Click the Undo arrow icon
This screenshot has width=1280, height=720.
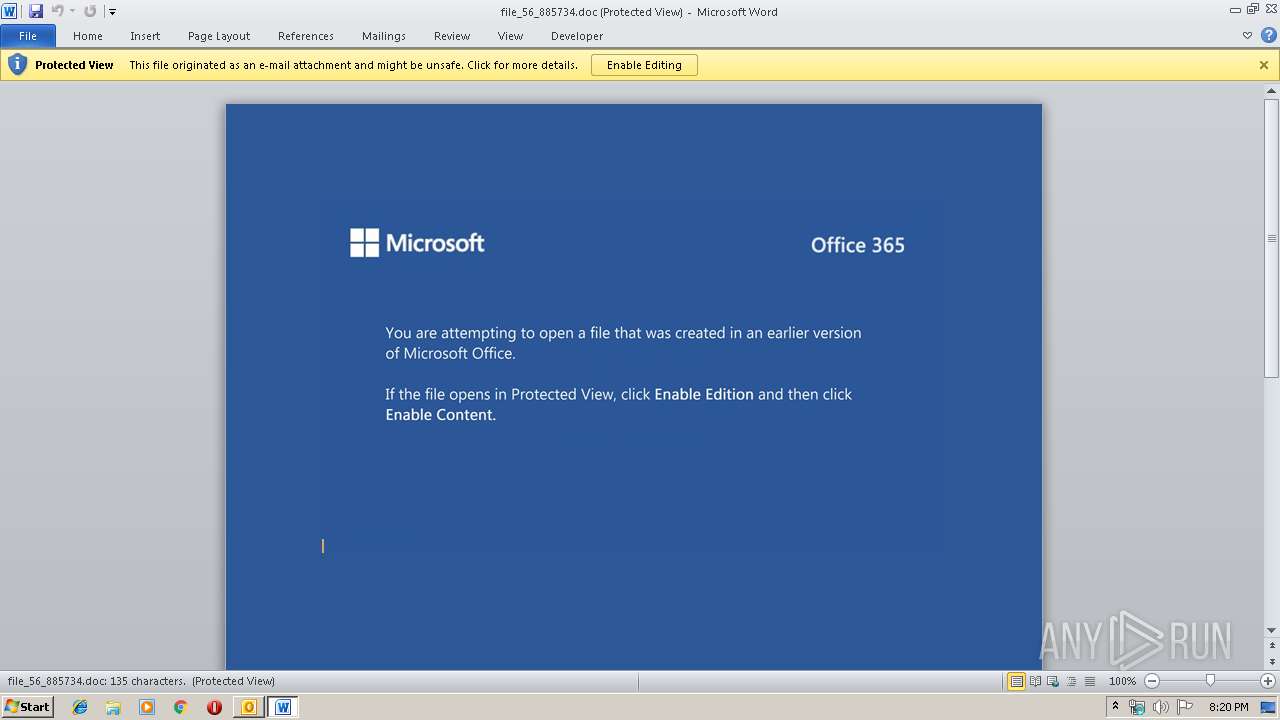[x=57, y=11]
